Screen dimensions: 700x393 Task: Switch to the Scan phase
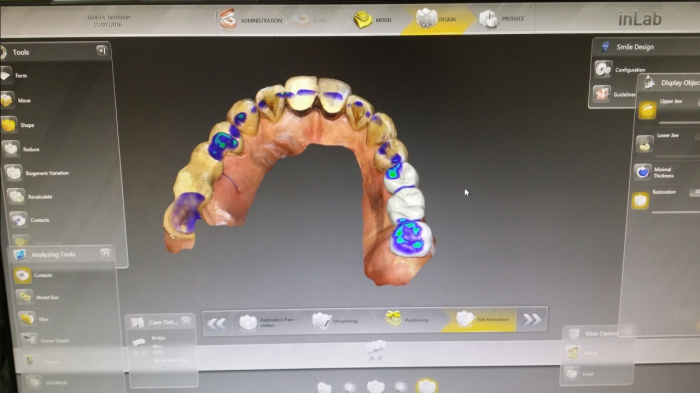[x=309, y=20]
